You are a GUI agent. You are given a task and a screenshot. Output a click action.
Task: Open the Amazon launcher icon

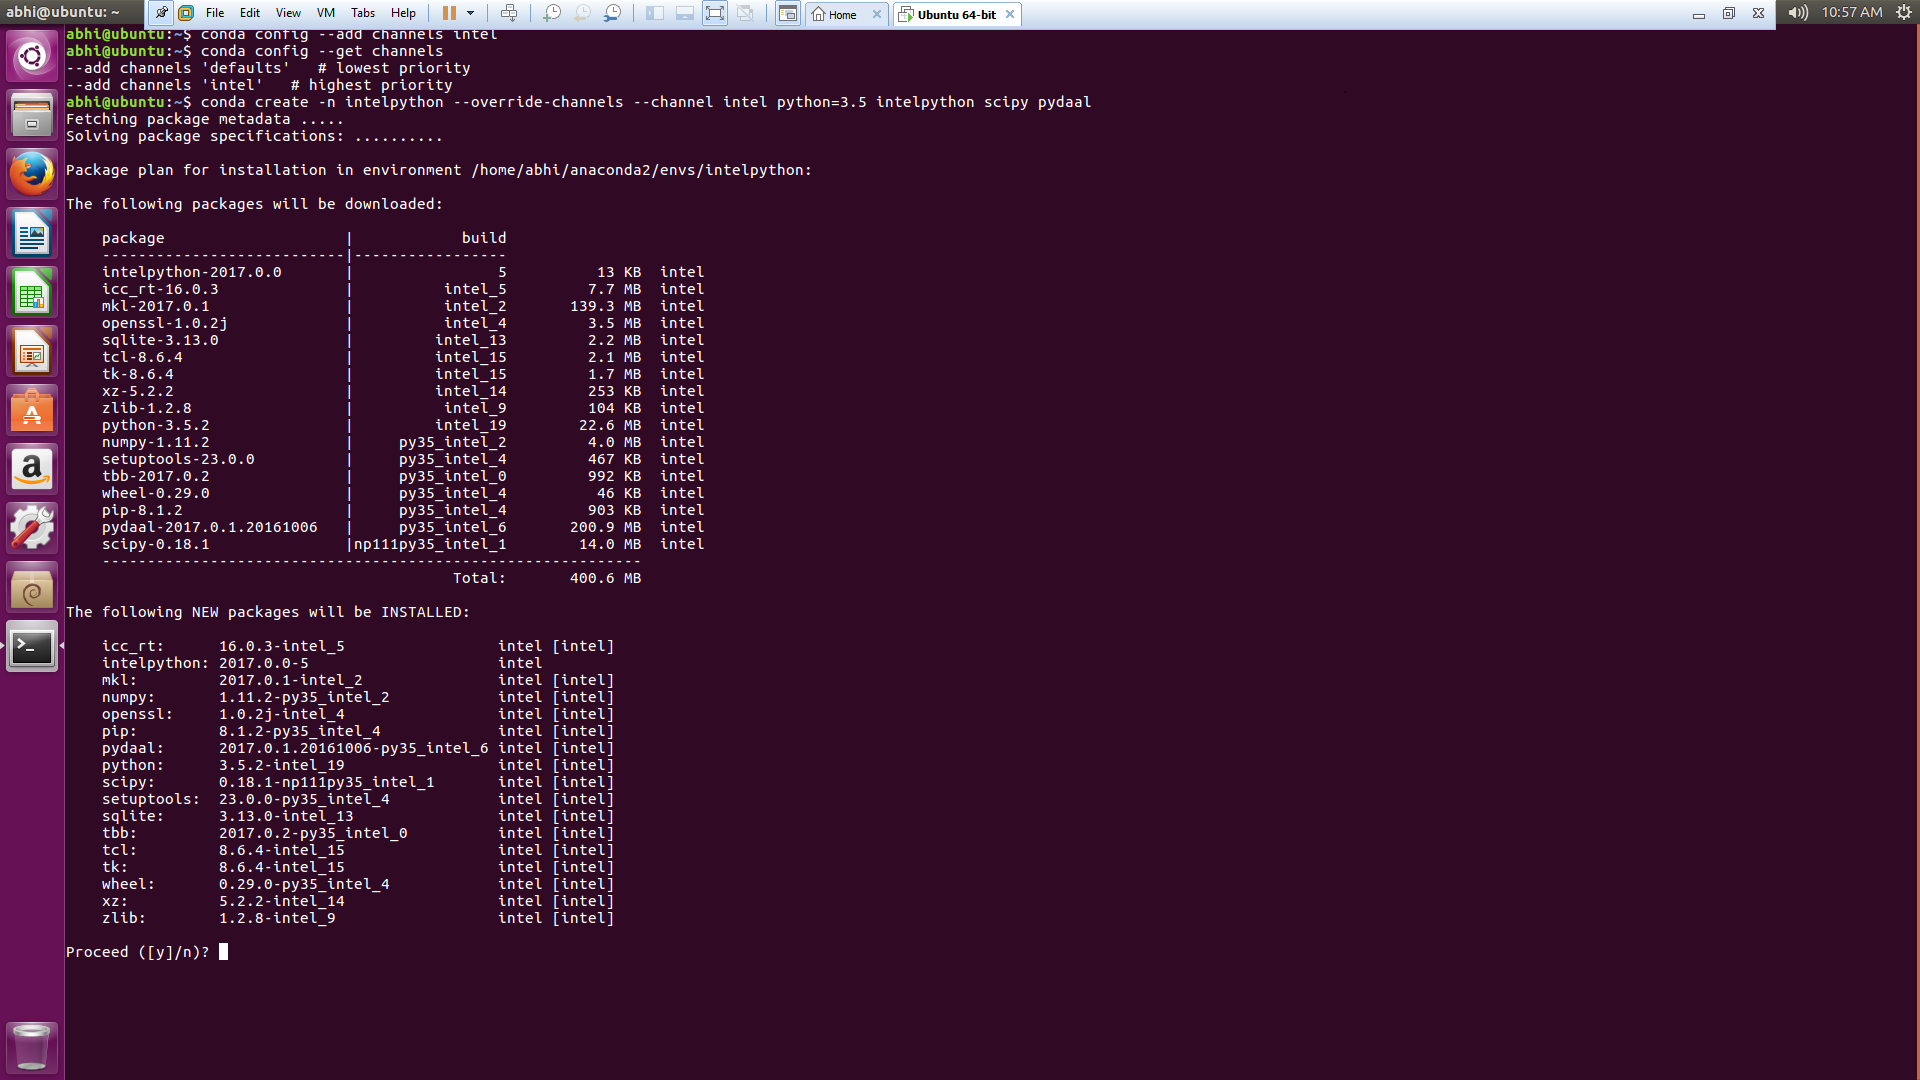tap(32, 470)
